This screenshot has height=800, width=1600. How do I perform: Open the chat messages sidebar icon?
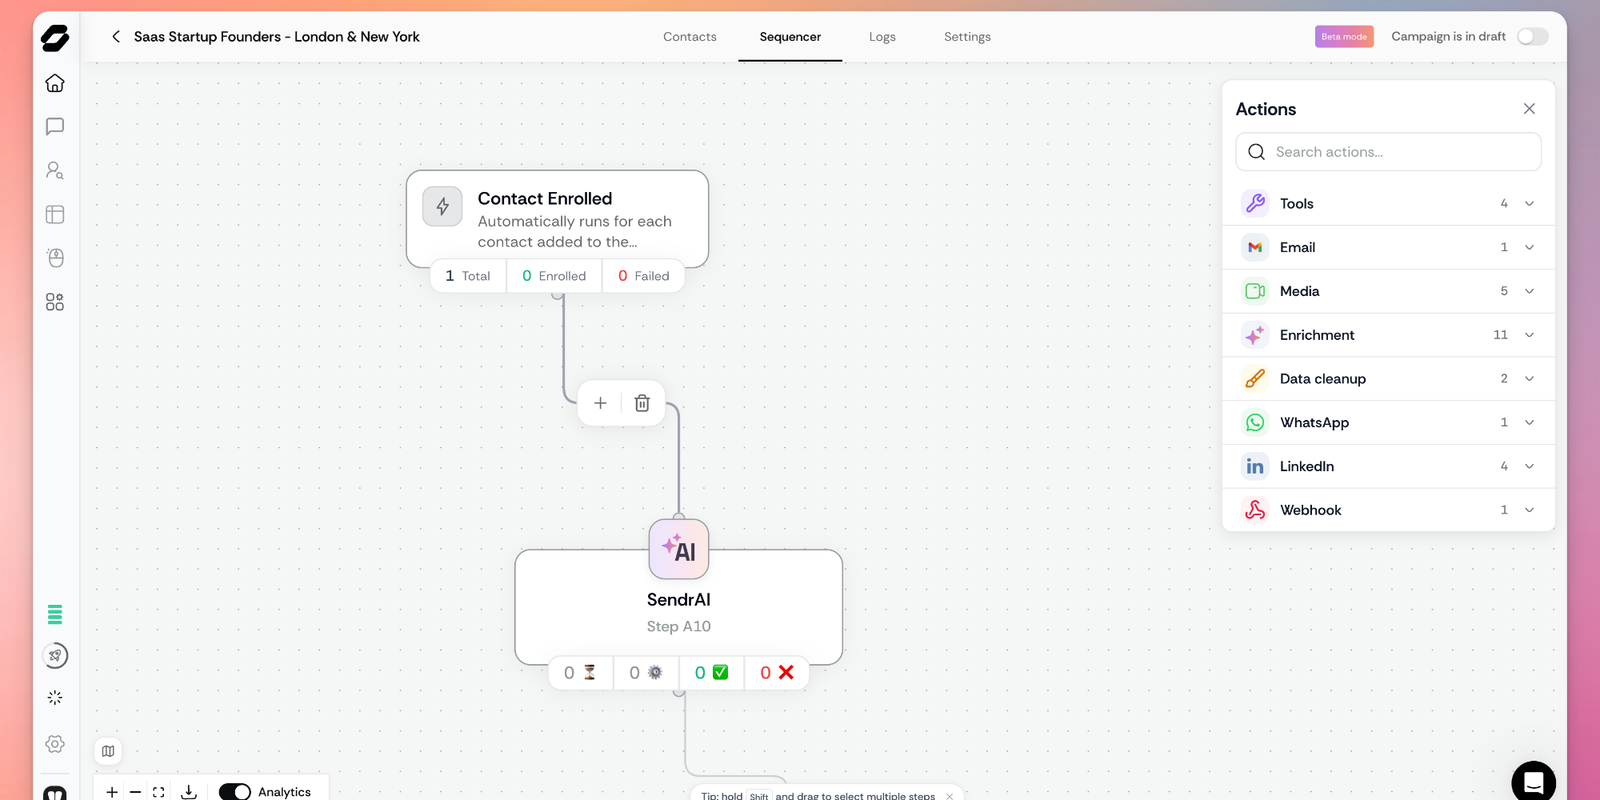(x=55, y=127)
